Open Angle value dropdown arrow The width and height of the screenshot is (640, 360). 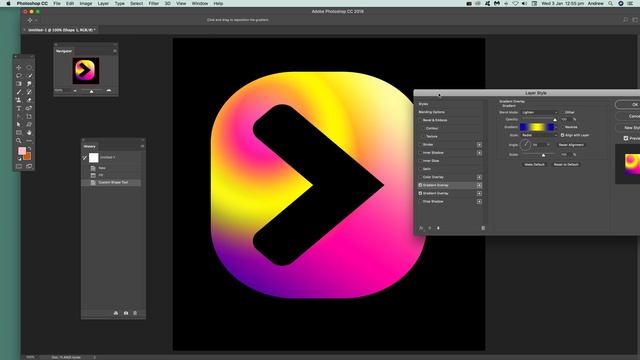pyautogui.click(x=548, y=145)
